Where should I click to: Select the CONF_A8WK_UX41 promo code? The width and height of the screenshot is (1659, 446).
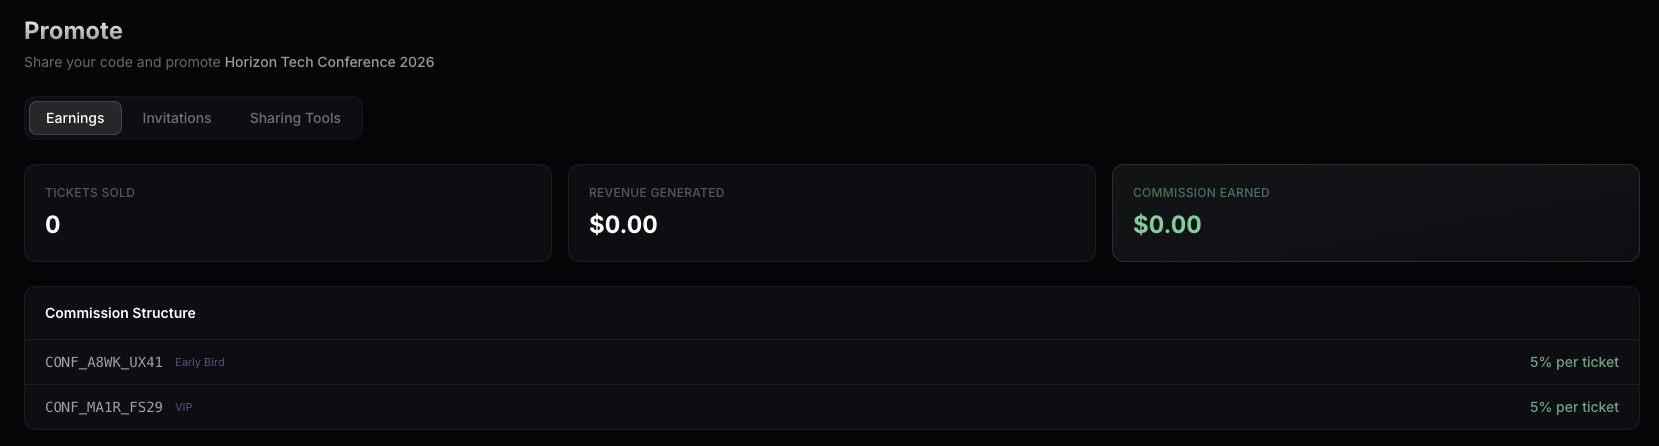[x=104, y=362]
